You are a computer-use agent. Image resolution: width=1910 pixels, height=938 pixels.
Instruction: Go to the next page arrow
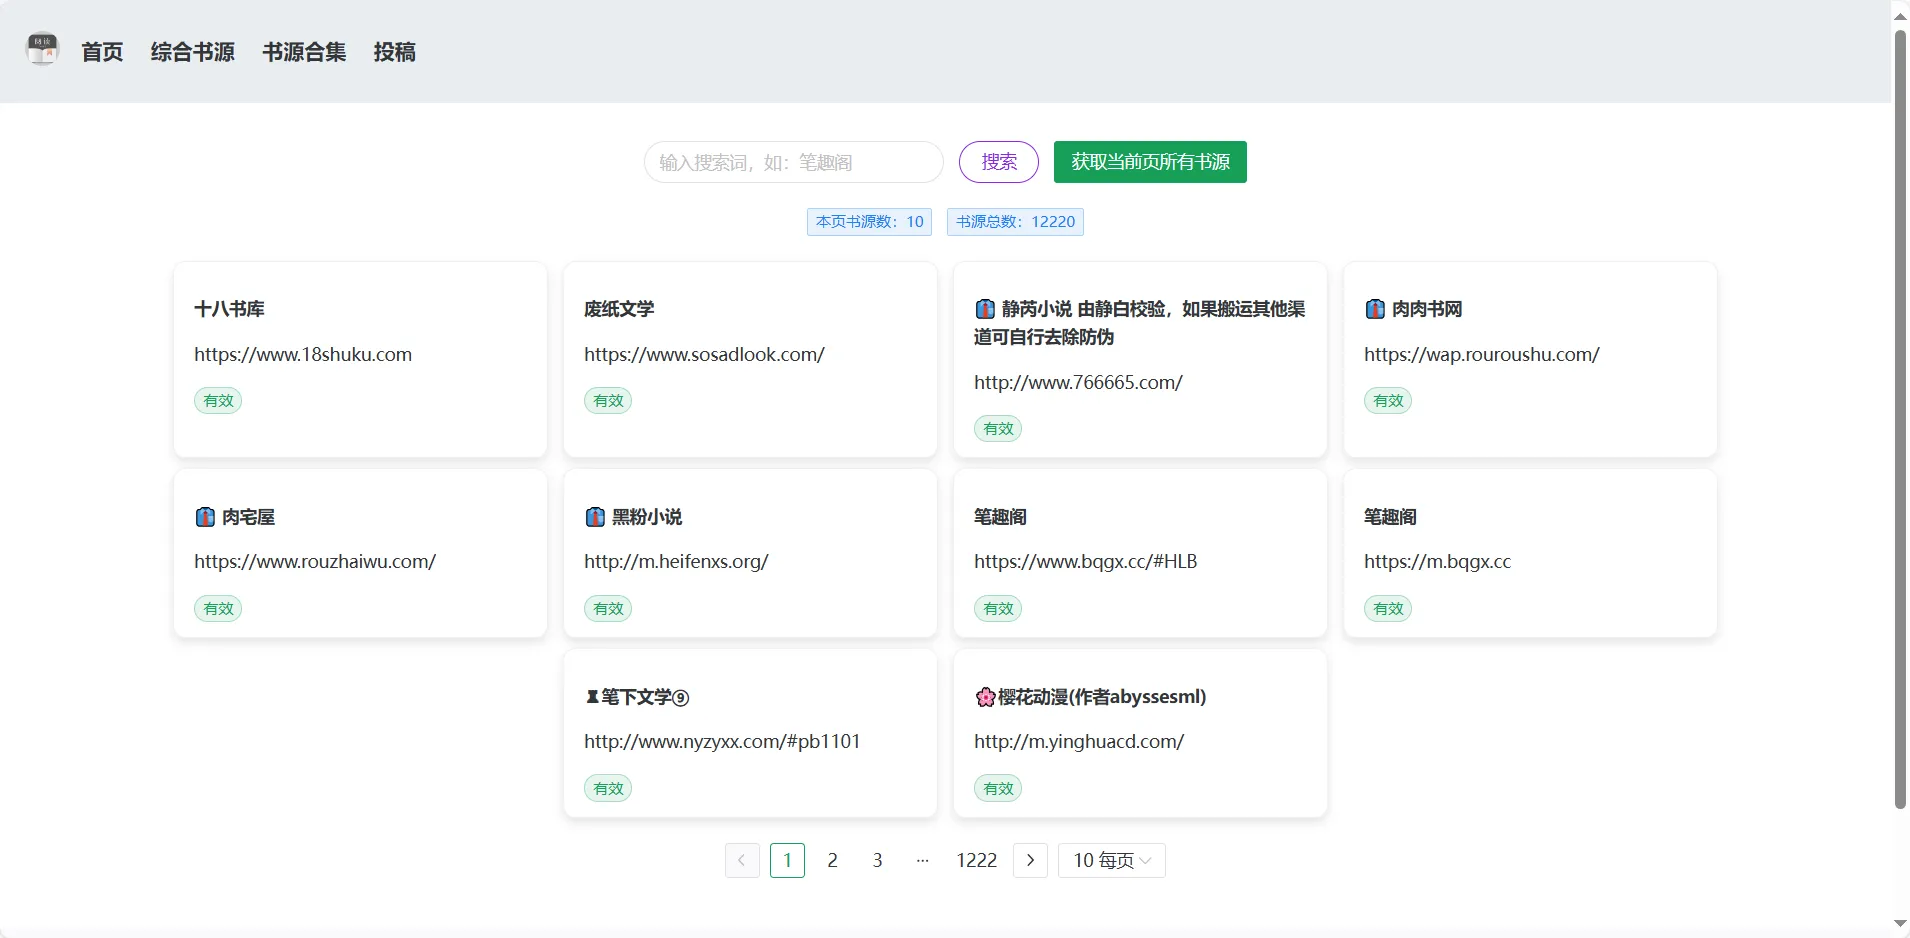pos(1030,860)
